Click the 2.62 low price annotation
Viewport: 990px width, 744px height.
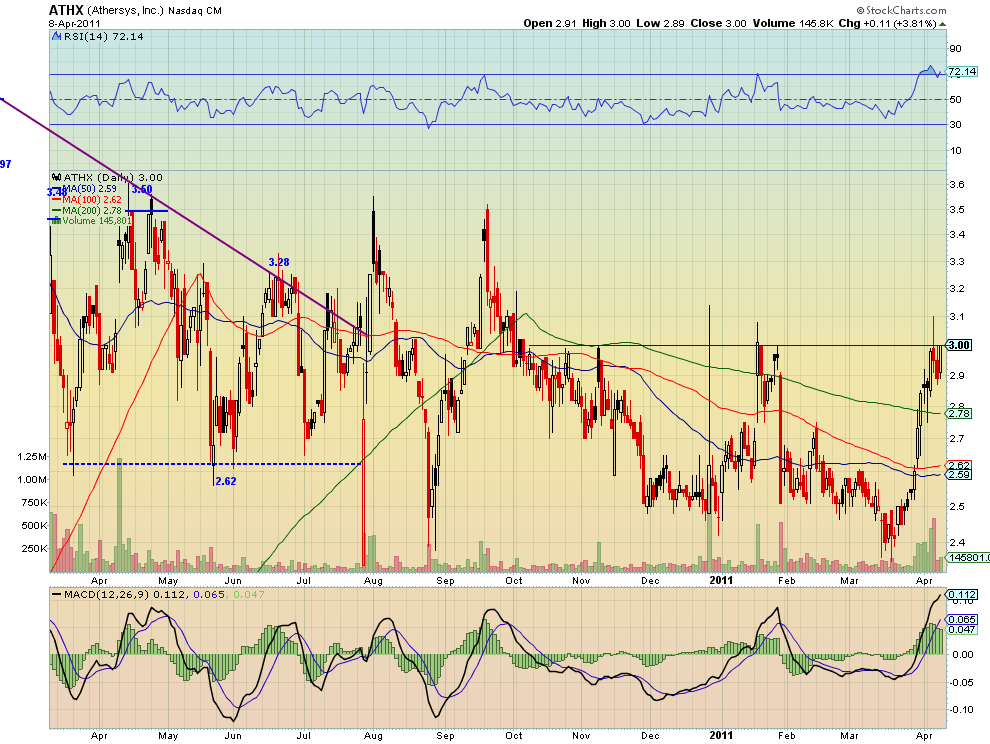pyautogui.click(x=226, y=481)
